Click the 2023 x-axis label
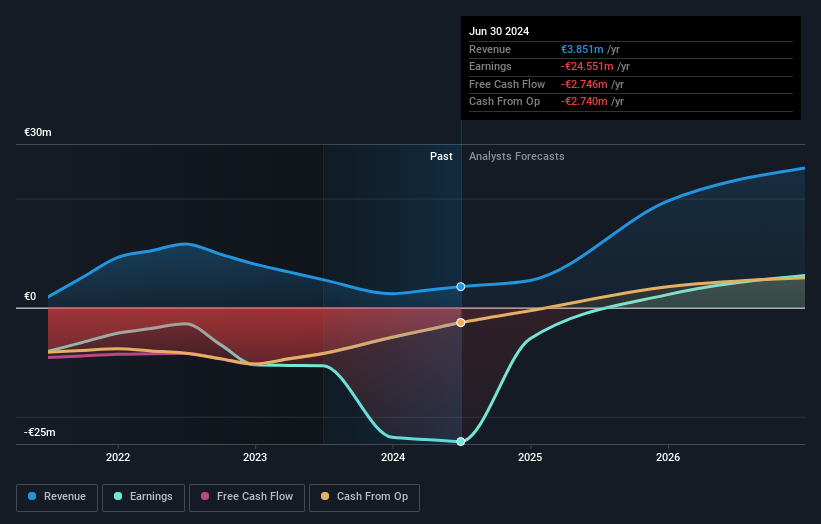 [x=255, y=457]
